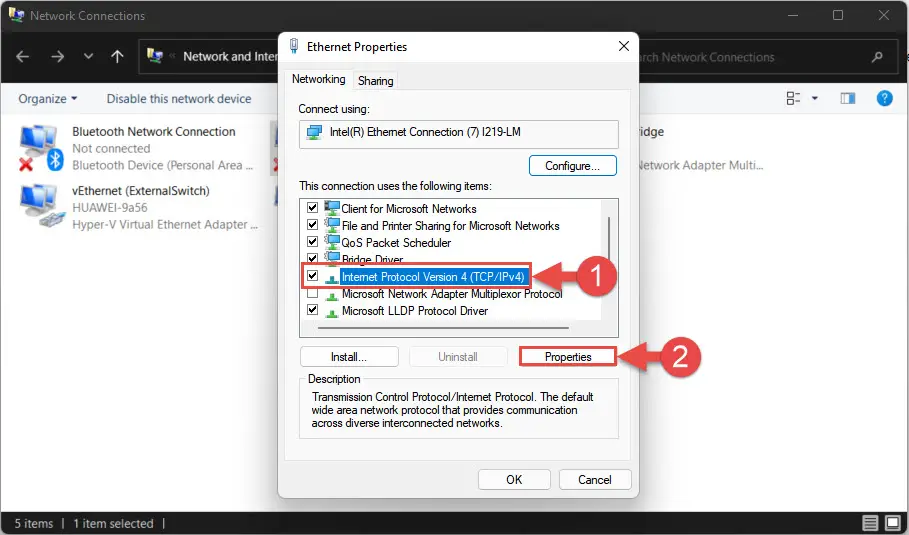Click Ethernet Properties title bar icon
The height and width of the screenshot is (535, 909).
click(294, 46)
